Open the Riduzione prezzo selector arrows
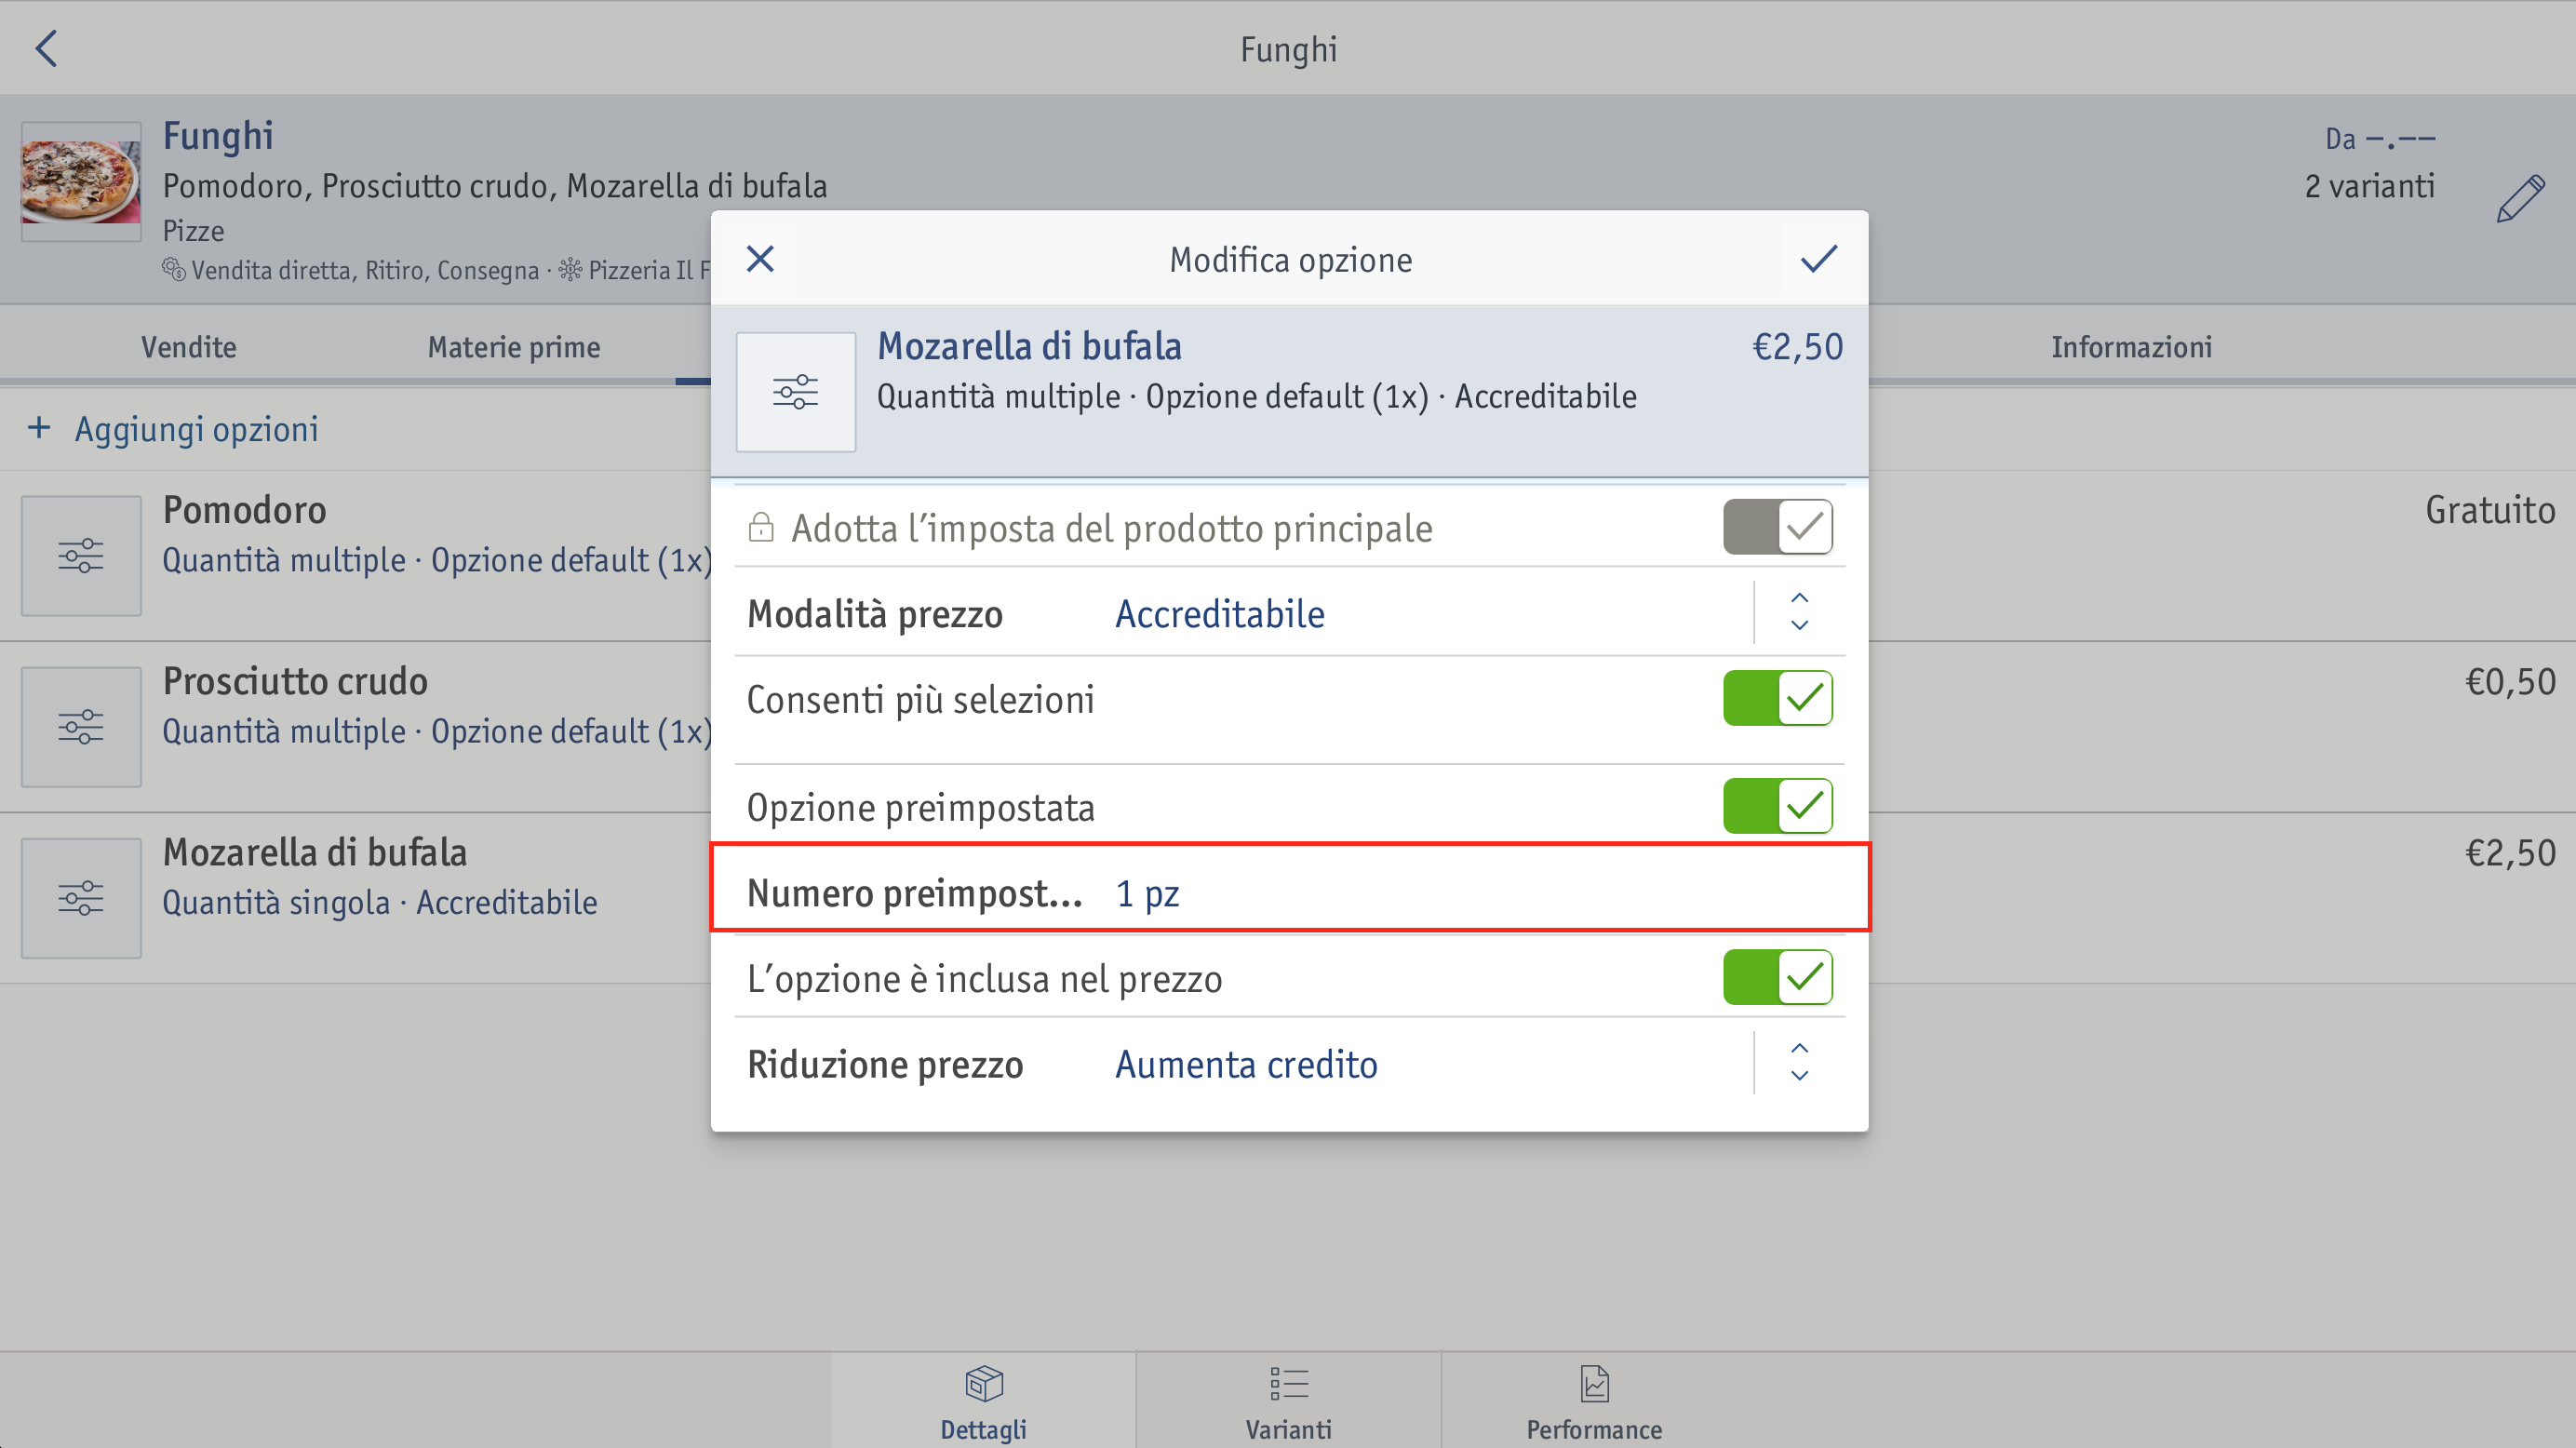 [x=1799, y=1062]
